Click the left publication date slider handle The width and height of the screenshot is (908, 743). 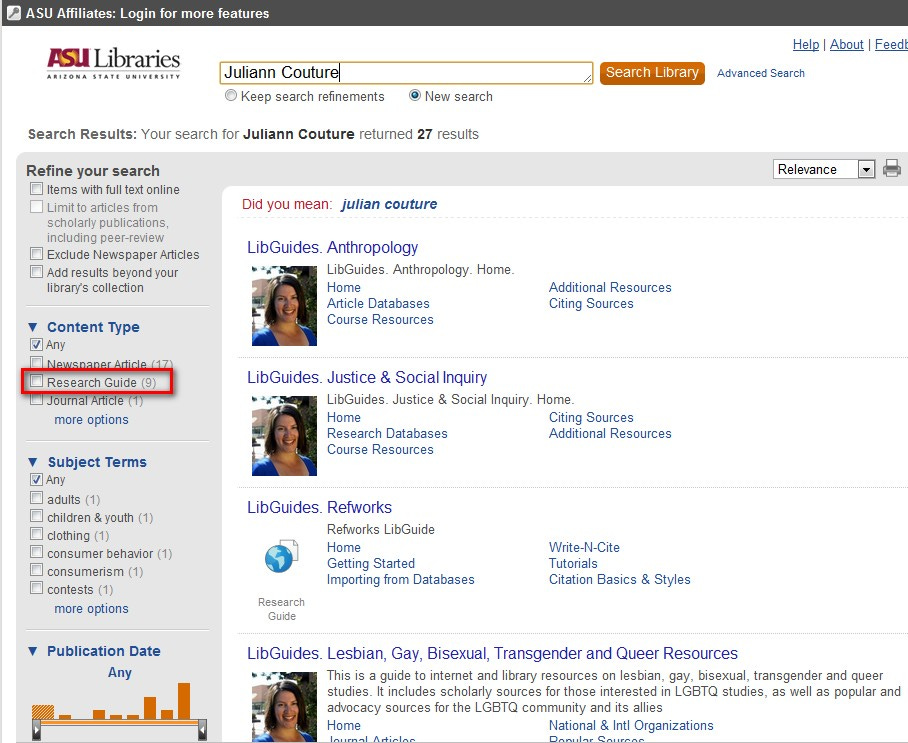(x=36, y=729)
